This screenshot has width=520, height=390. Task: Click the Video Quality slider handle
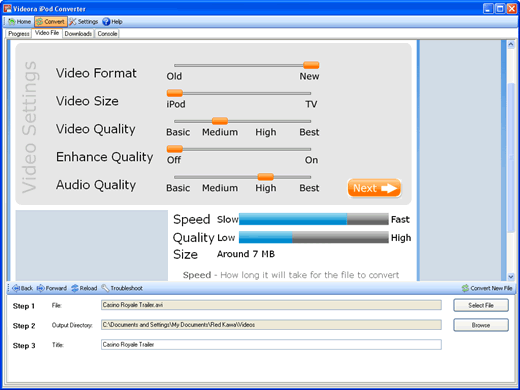pos(220,121)
